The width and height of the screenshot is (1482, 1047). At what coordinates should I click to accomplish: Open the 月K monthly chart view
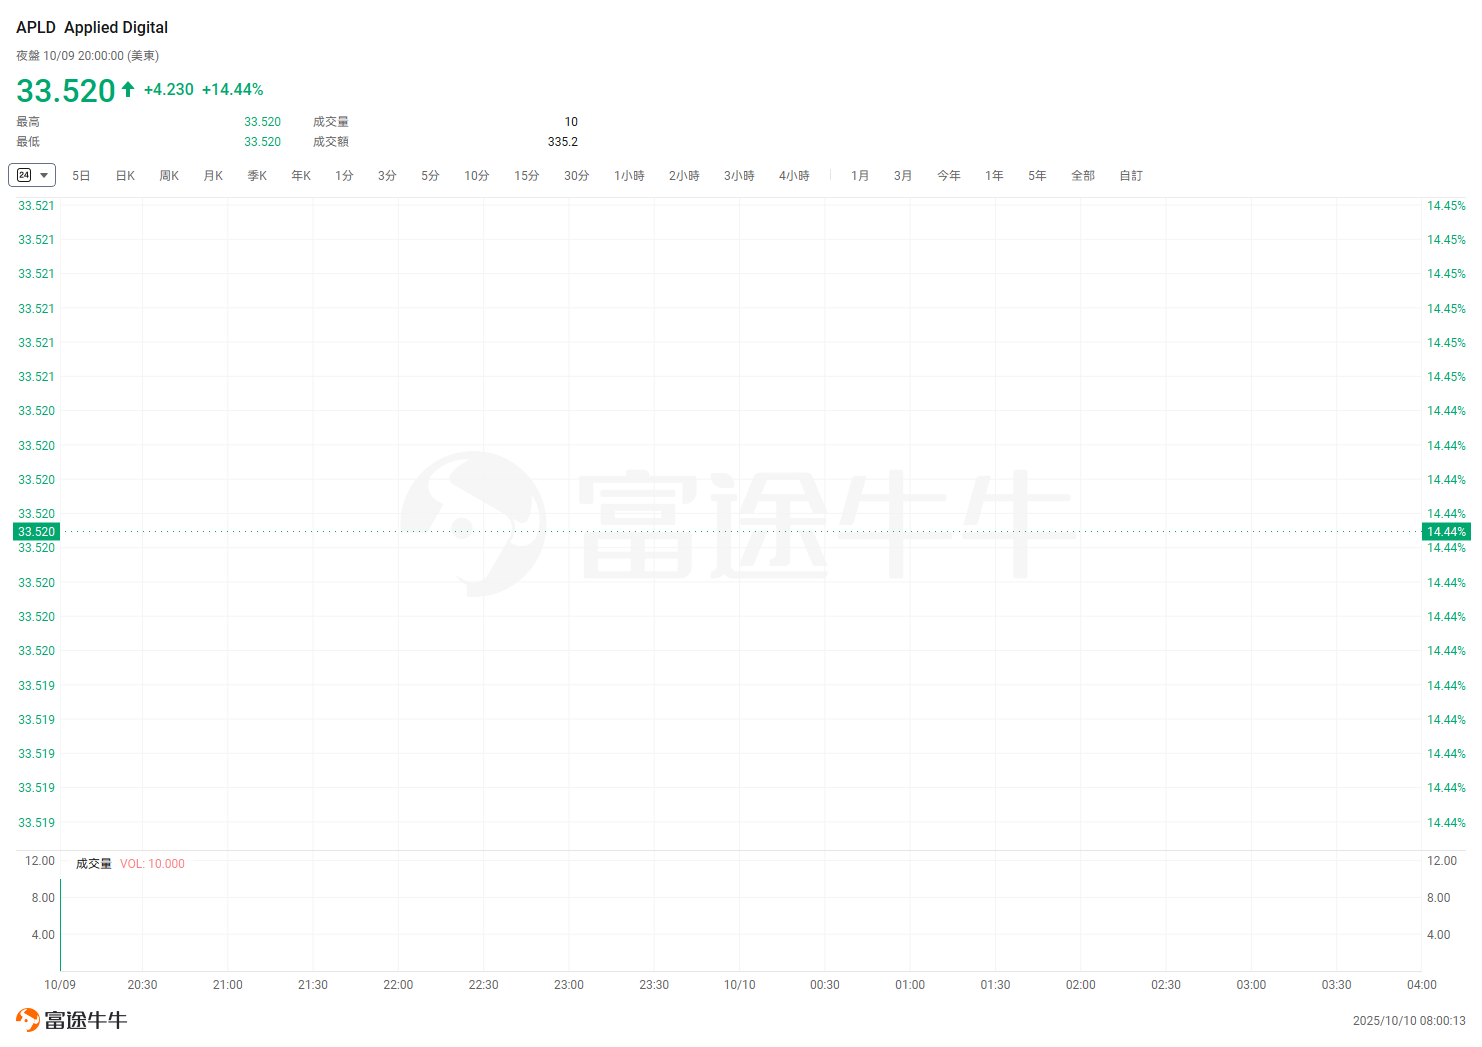click(x=213, y=176)
